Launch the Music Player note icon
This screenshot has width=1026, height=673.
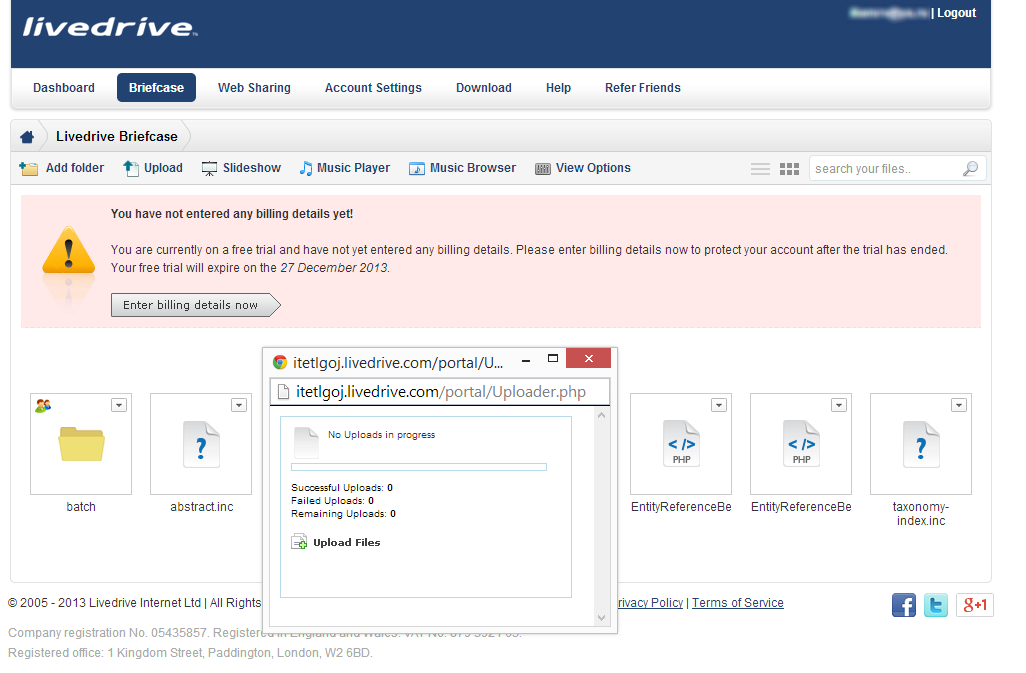click(306, 169)
